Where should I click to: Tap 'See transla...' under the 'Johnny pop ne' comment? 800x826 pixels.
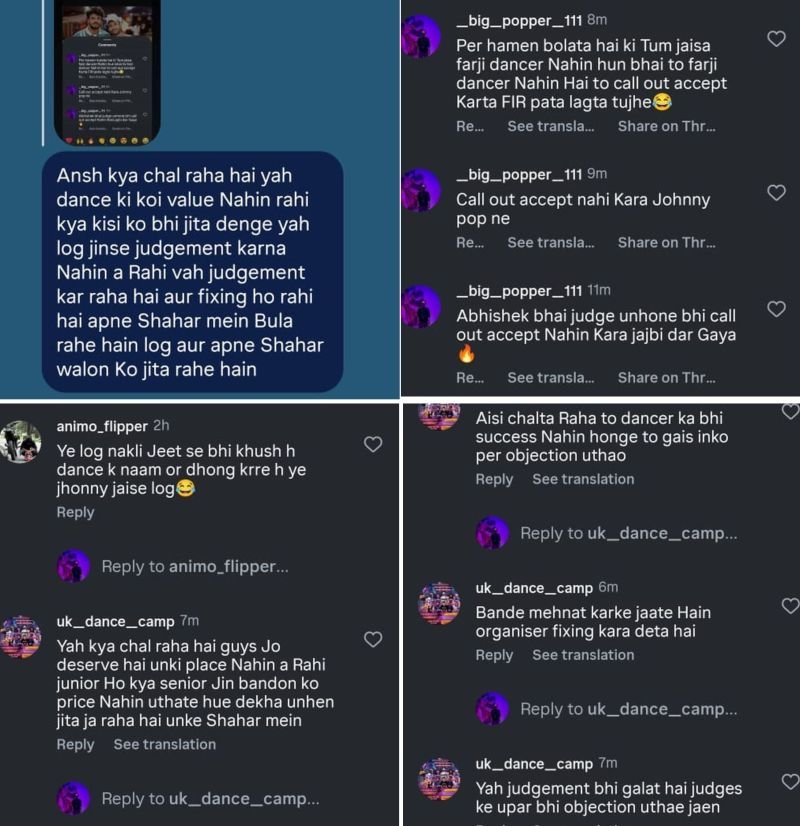550,242
